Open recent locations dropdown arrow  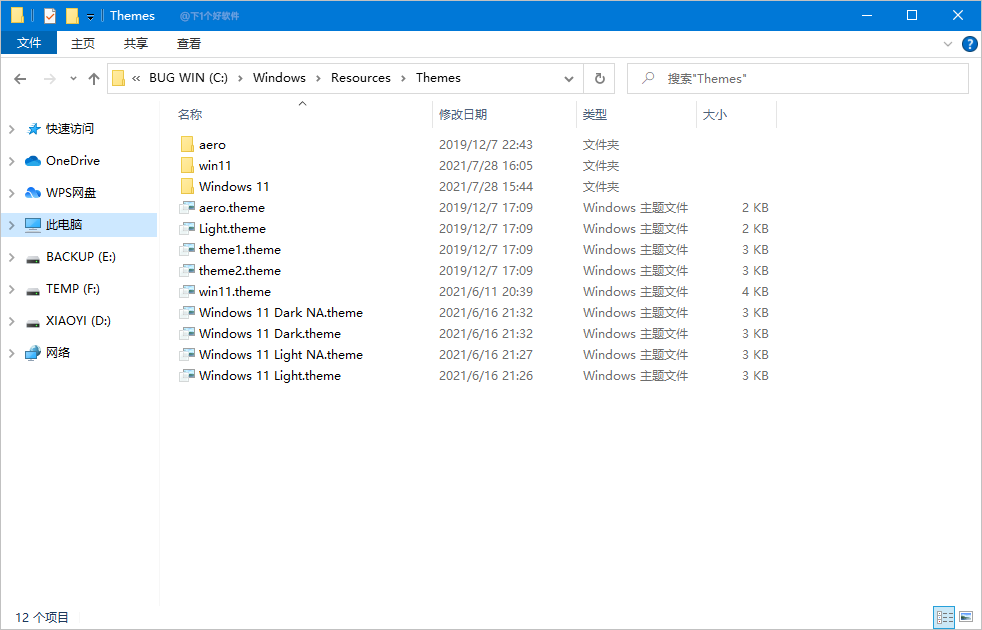click(x=73, y=79)
